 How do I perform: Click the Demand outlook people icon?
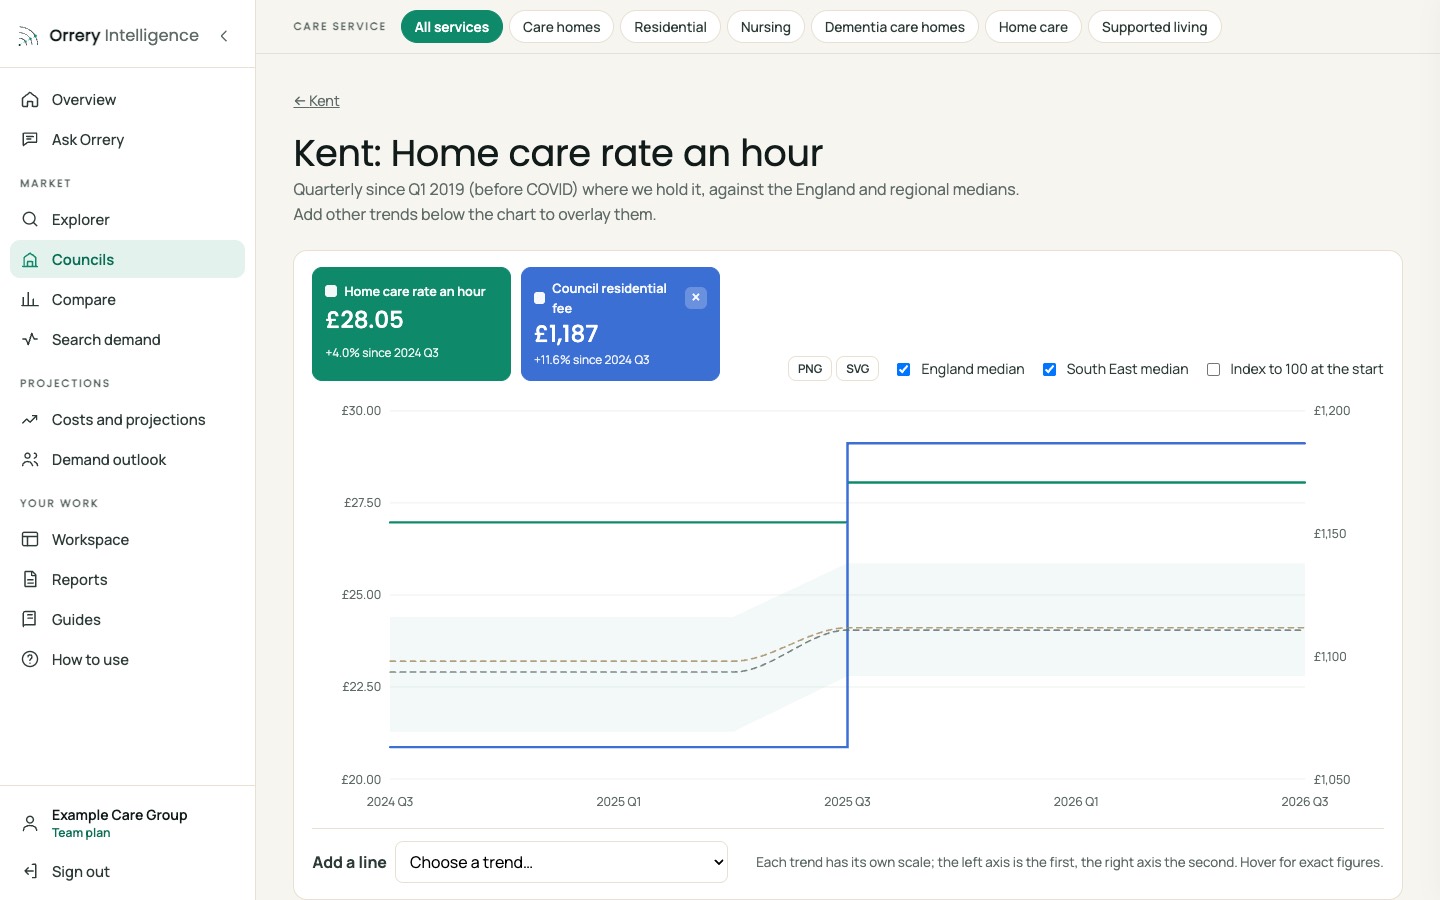(x=30, y=460)
